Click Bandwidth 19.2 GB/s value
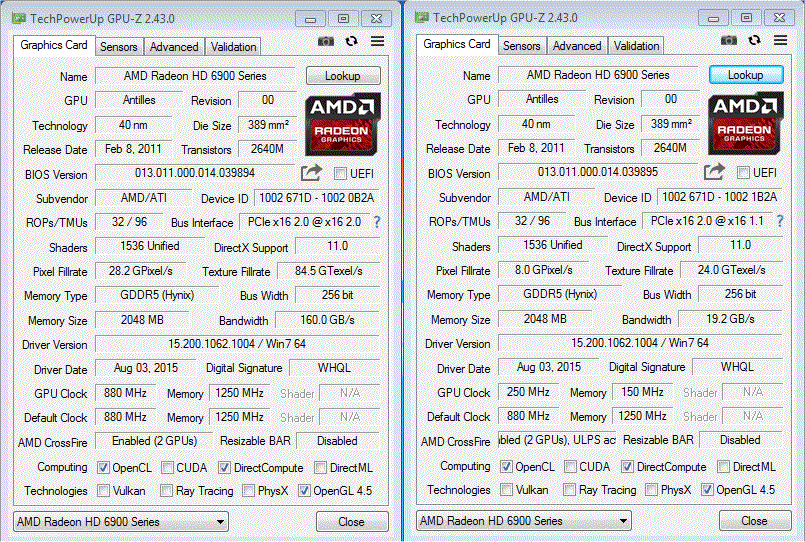Viewport: 805px width, 542px height. [x=731, y=319]
